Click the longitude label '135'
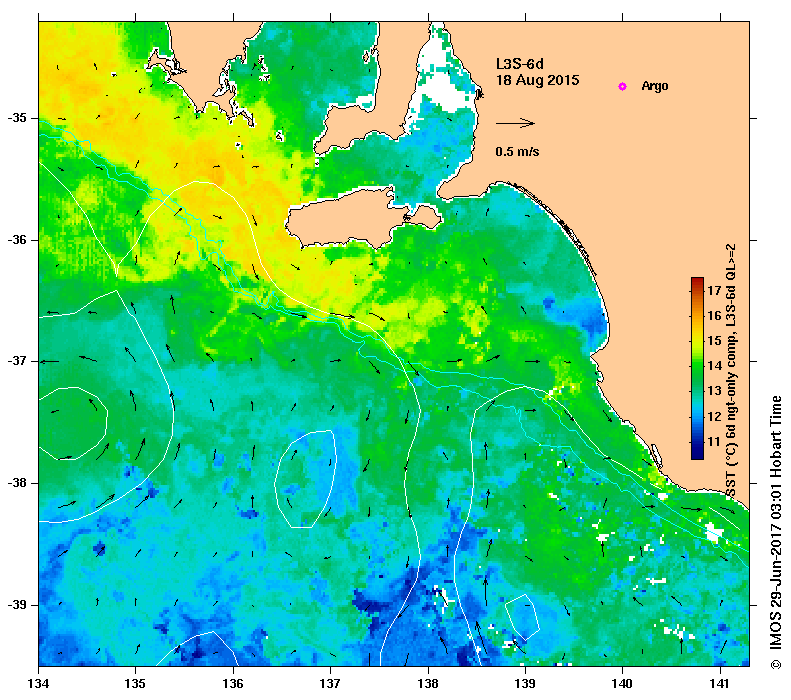The height and width of the screenshot is (700, 791). point(136,684)
